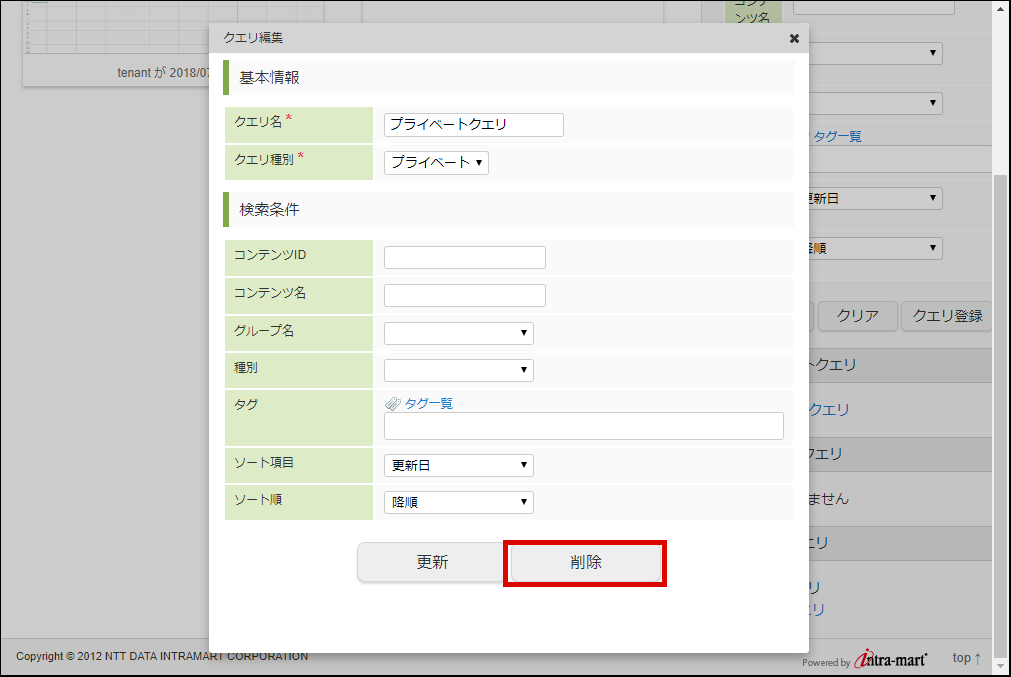
Task: Expand the 種別 dropdown
Action: pyautogui.click(x=458, y=371)
